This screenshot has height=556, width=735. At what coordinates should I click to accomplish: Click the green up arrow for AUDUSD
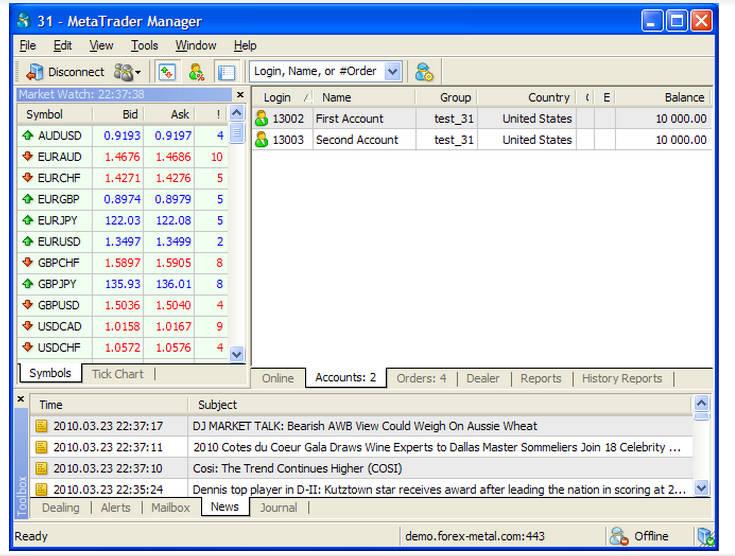click(28, 135)
